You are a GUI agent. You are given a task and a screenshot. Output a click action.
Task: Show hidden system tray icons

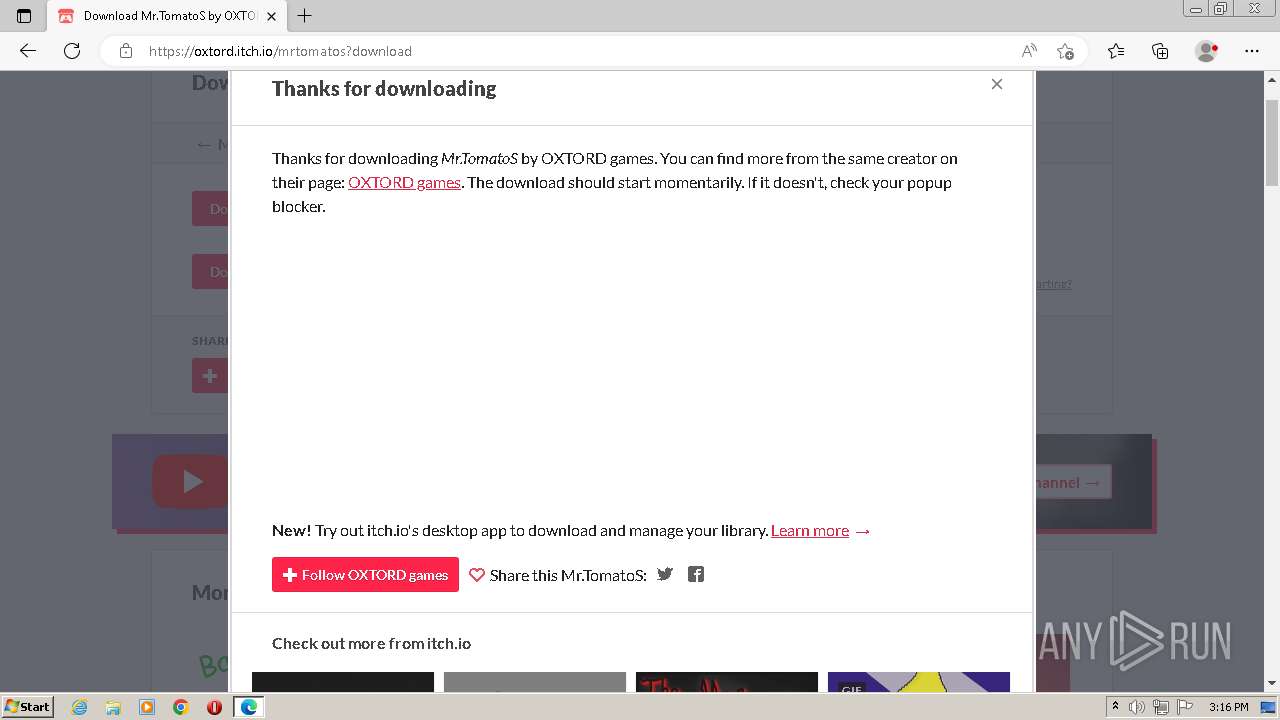[x=1116, y=707]
